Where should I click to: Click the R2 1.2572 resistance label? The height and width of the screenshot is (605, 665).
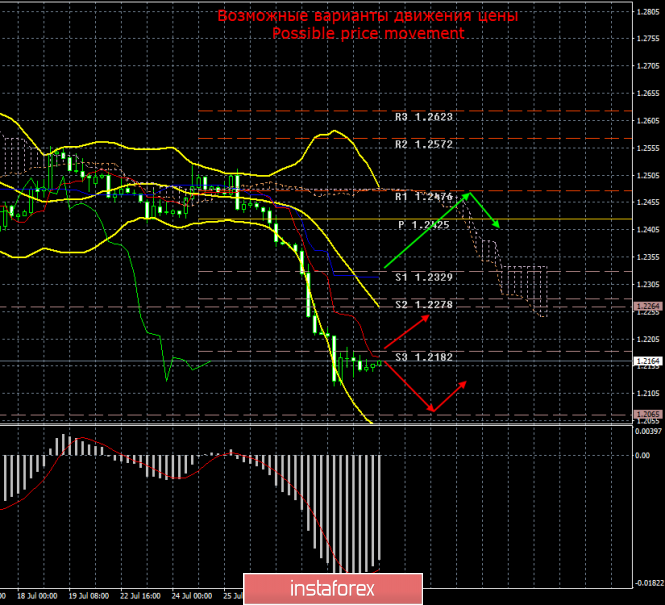(x=424, y=145)
